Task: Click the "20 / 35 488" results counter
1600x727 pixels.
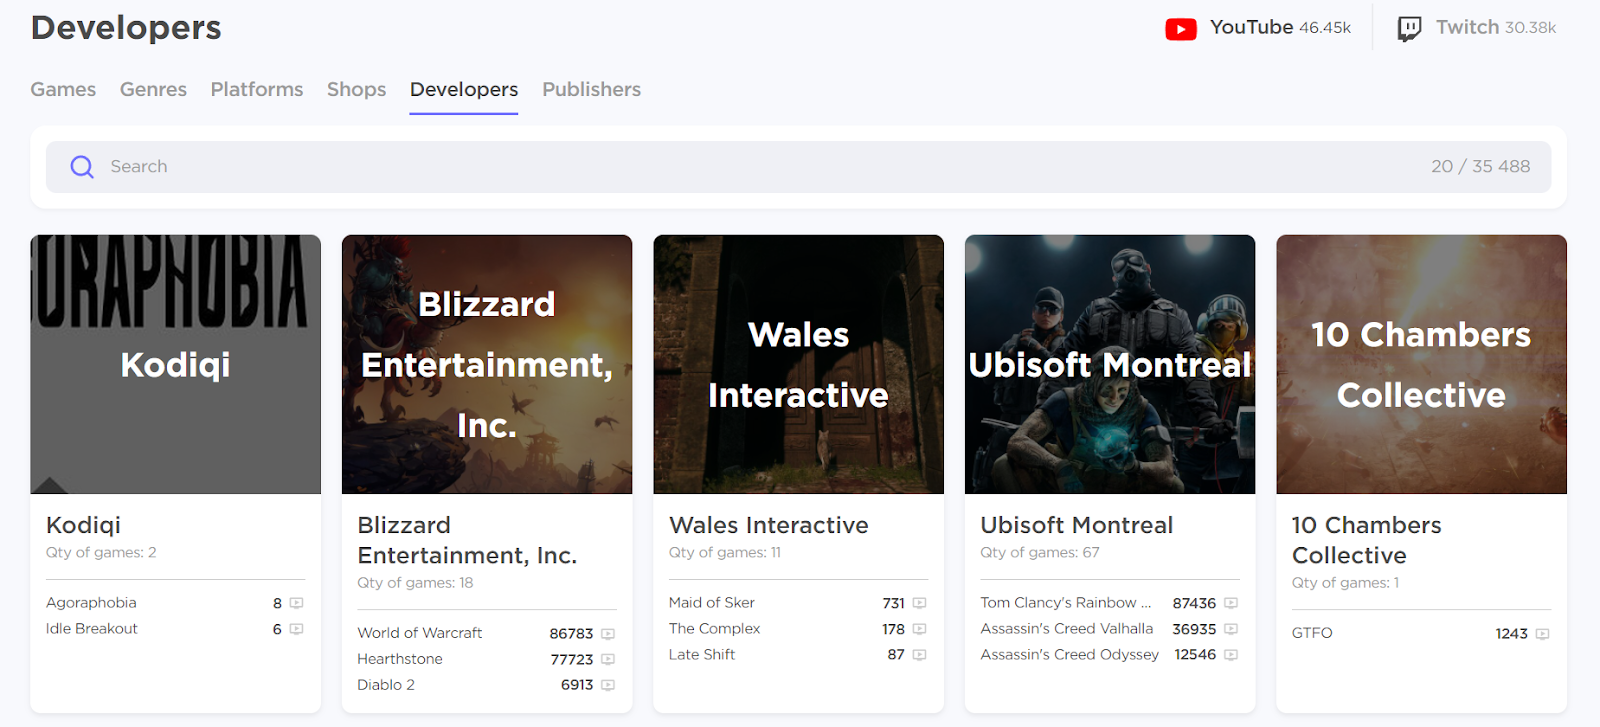Action: point(1480,167)
